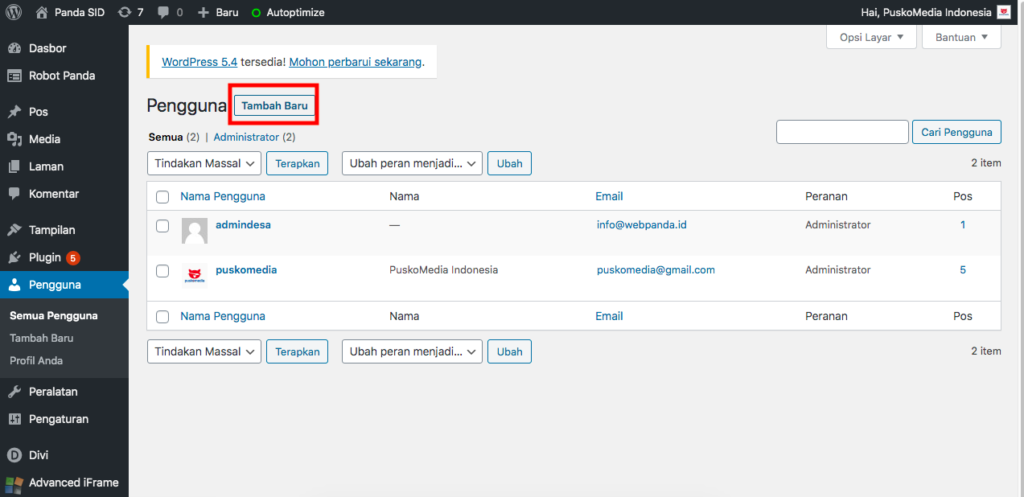
Task: Click the Robot Panda sidebar icon
Action: tap(14, 76)
